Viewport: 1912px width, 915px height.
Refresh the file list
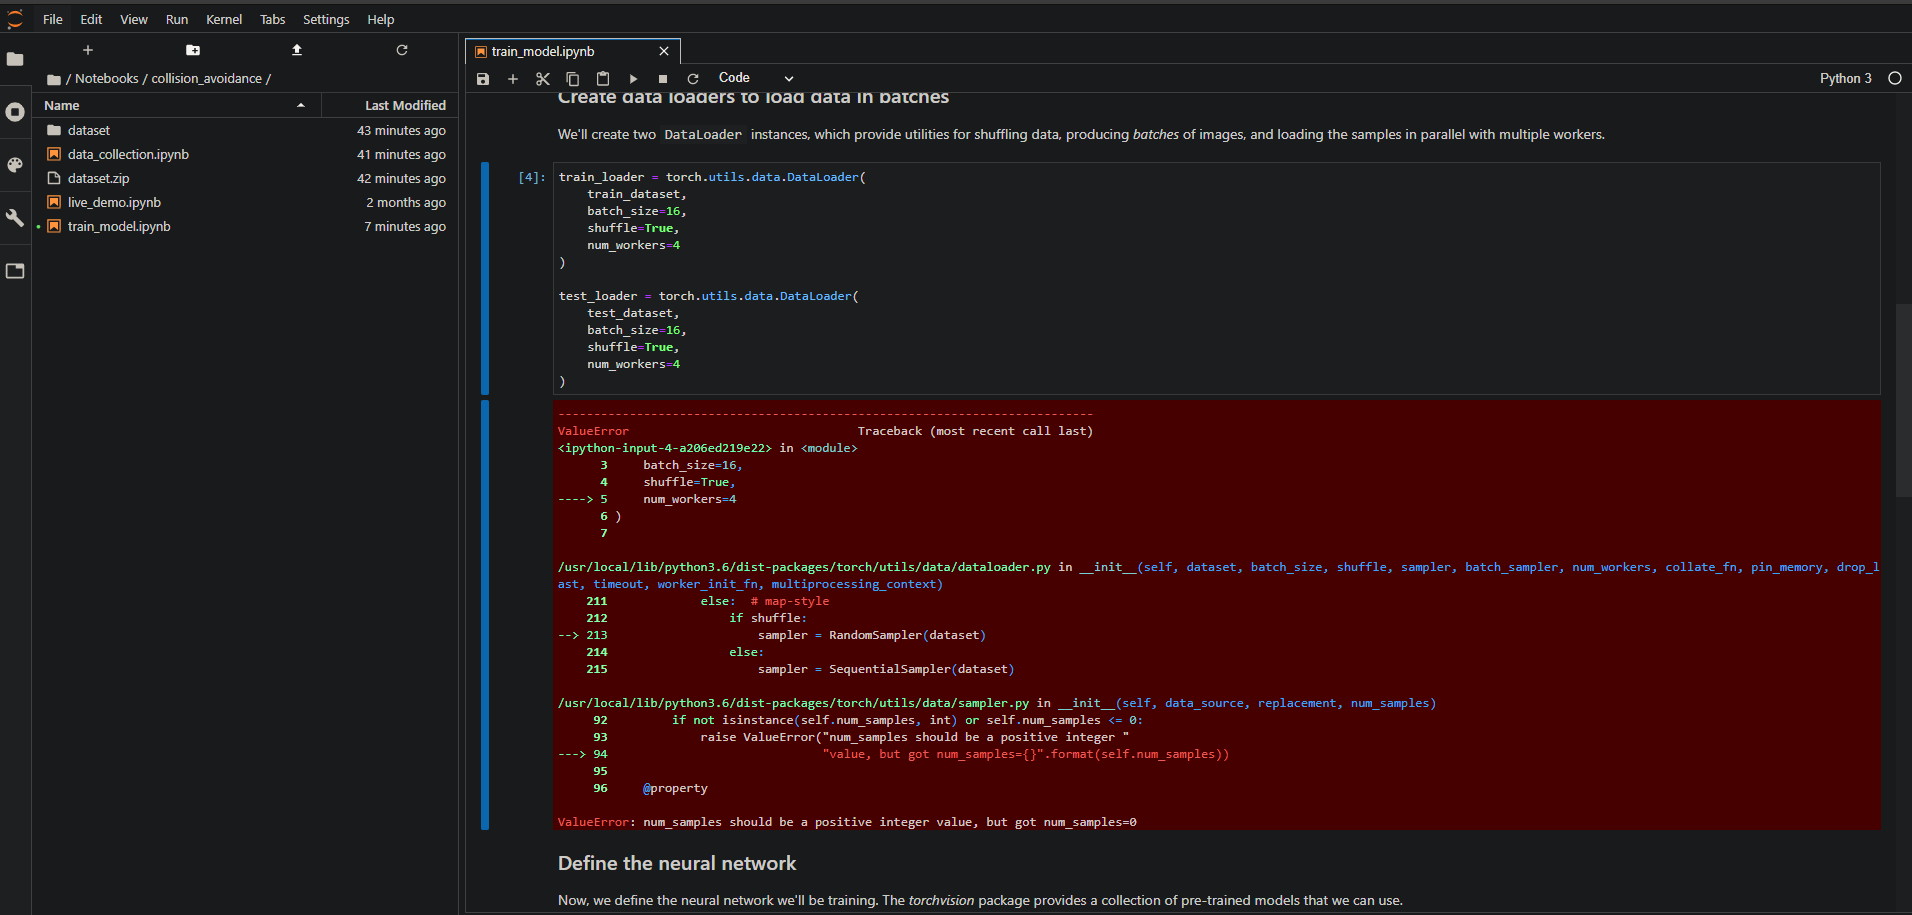point(402,50)
